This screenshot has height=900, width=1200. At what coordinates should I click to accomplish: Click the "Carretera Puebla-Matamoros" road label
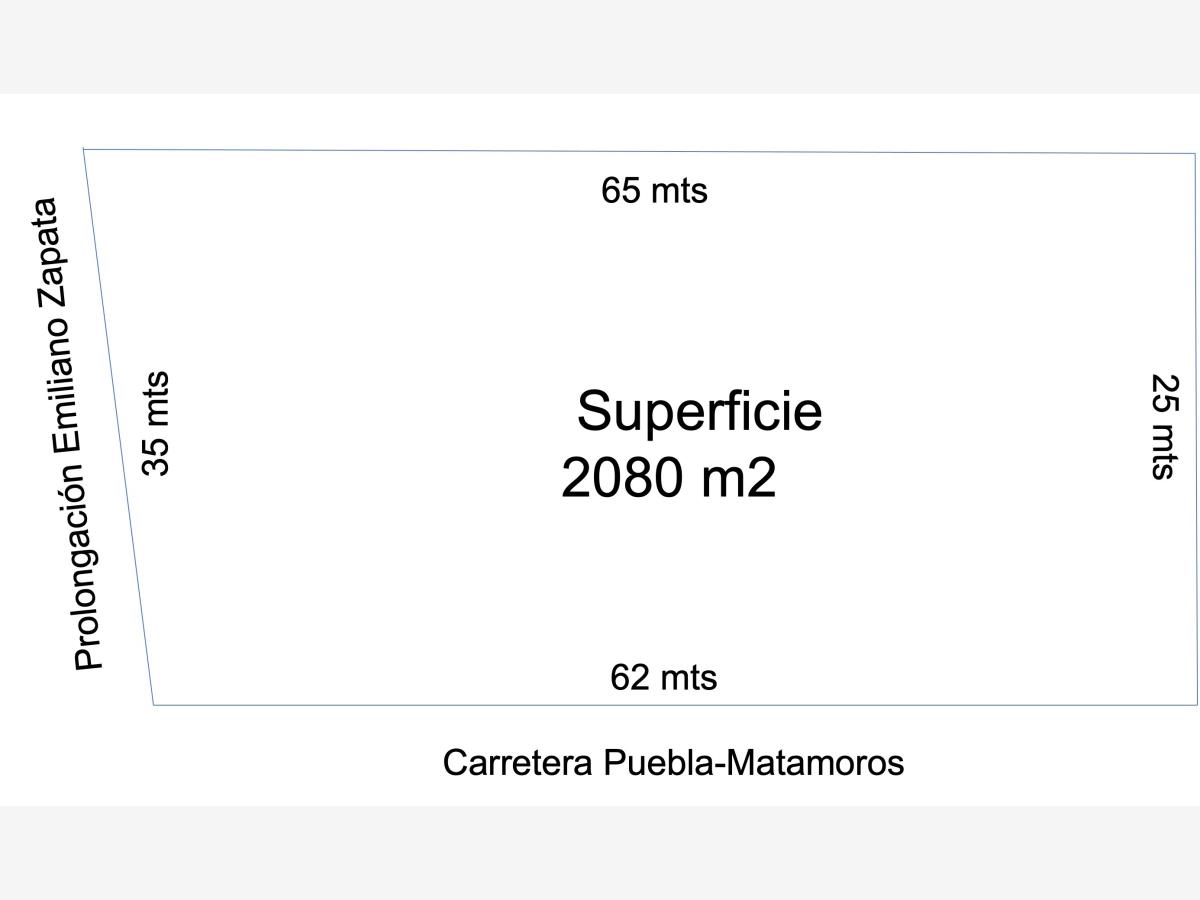click(673, 763)
